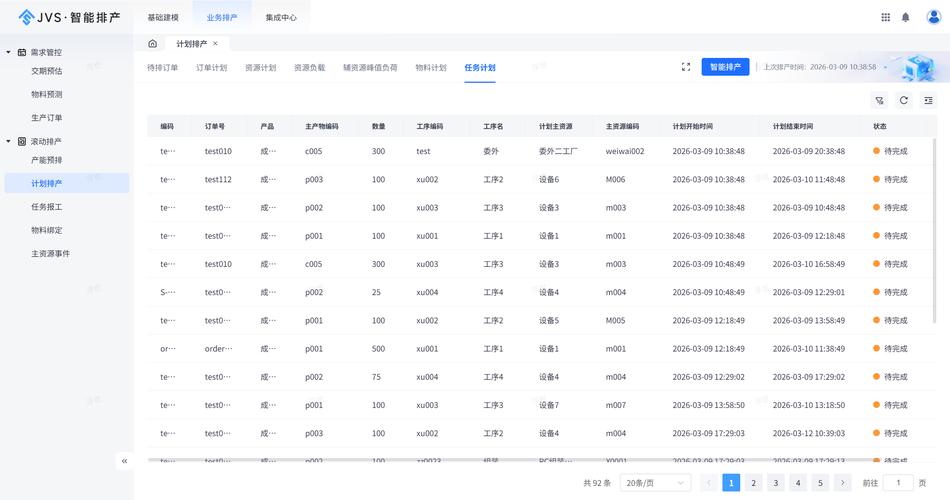Go to next page arrow

842,483
